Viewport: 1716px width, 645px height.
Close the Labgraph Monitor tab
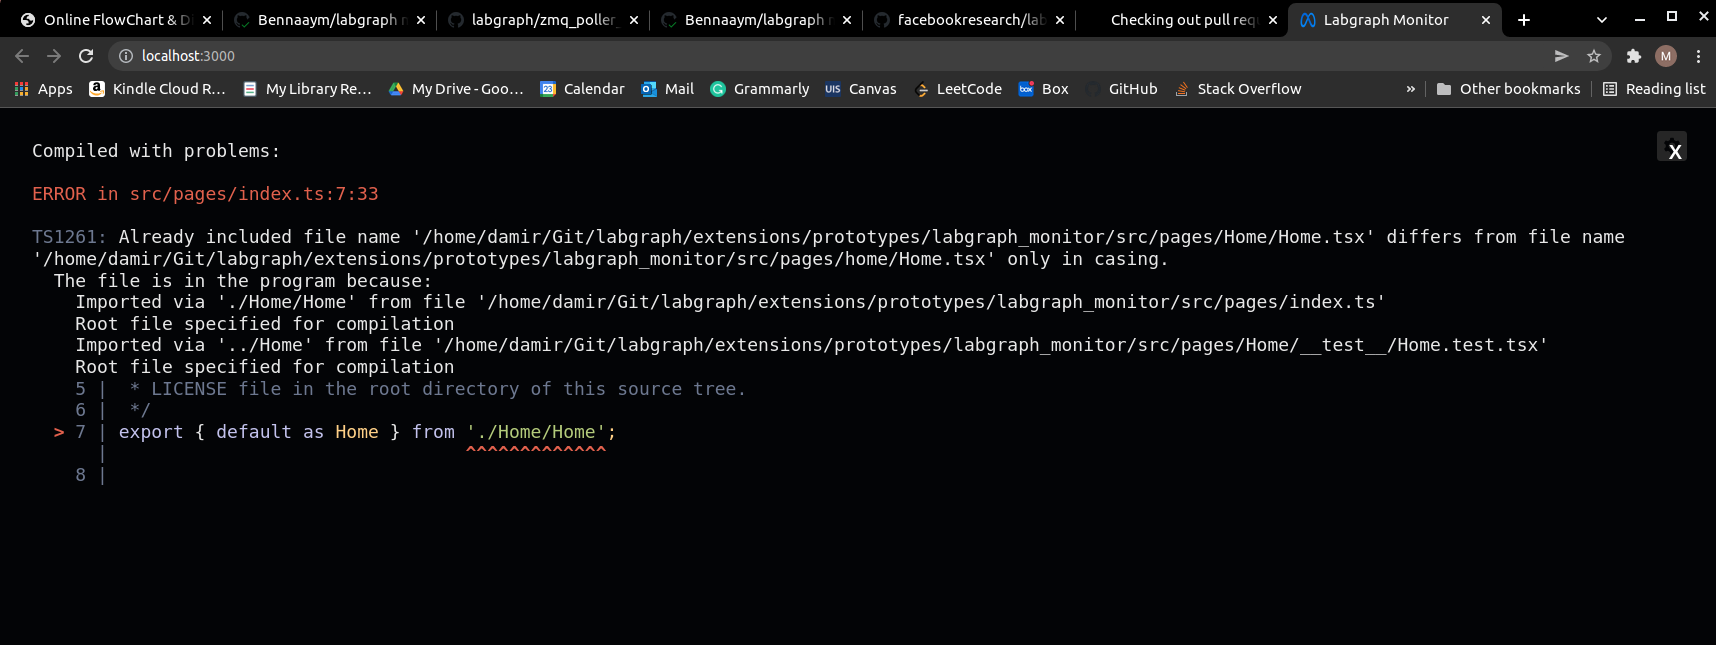pos(1486,19)
